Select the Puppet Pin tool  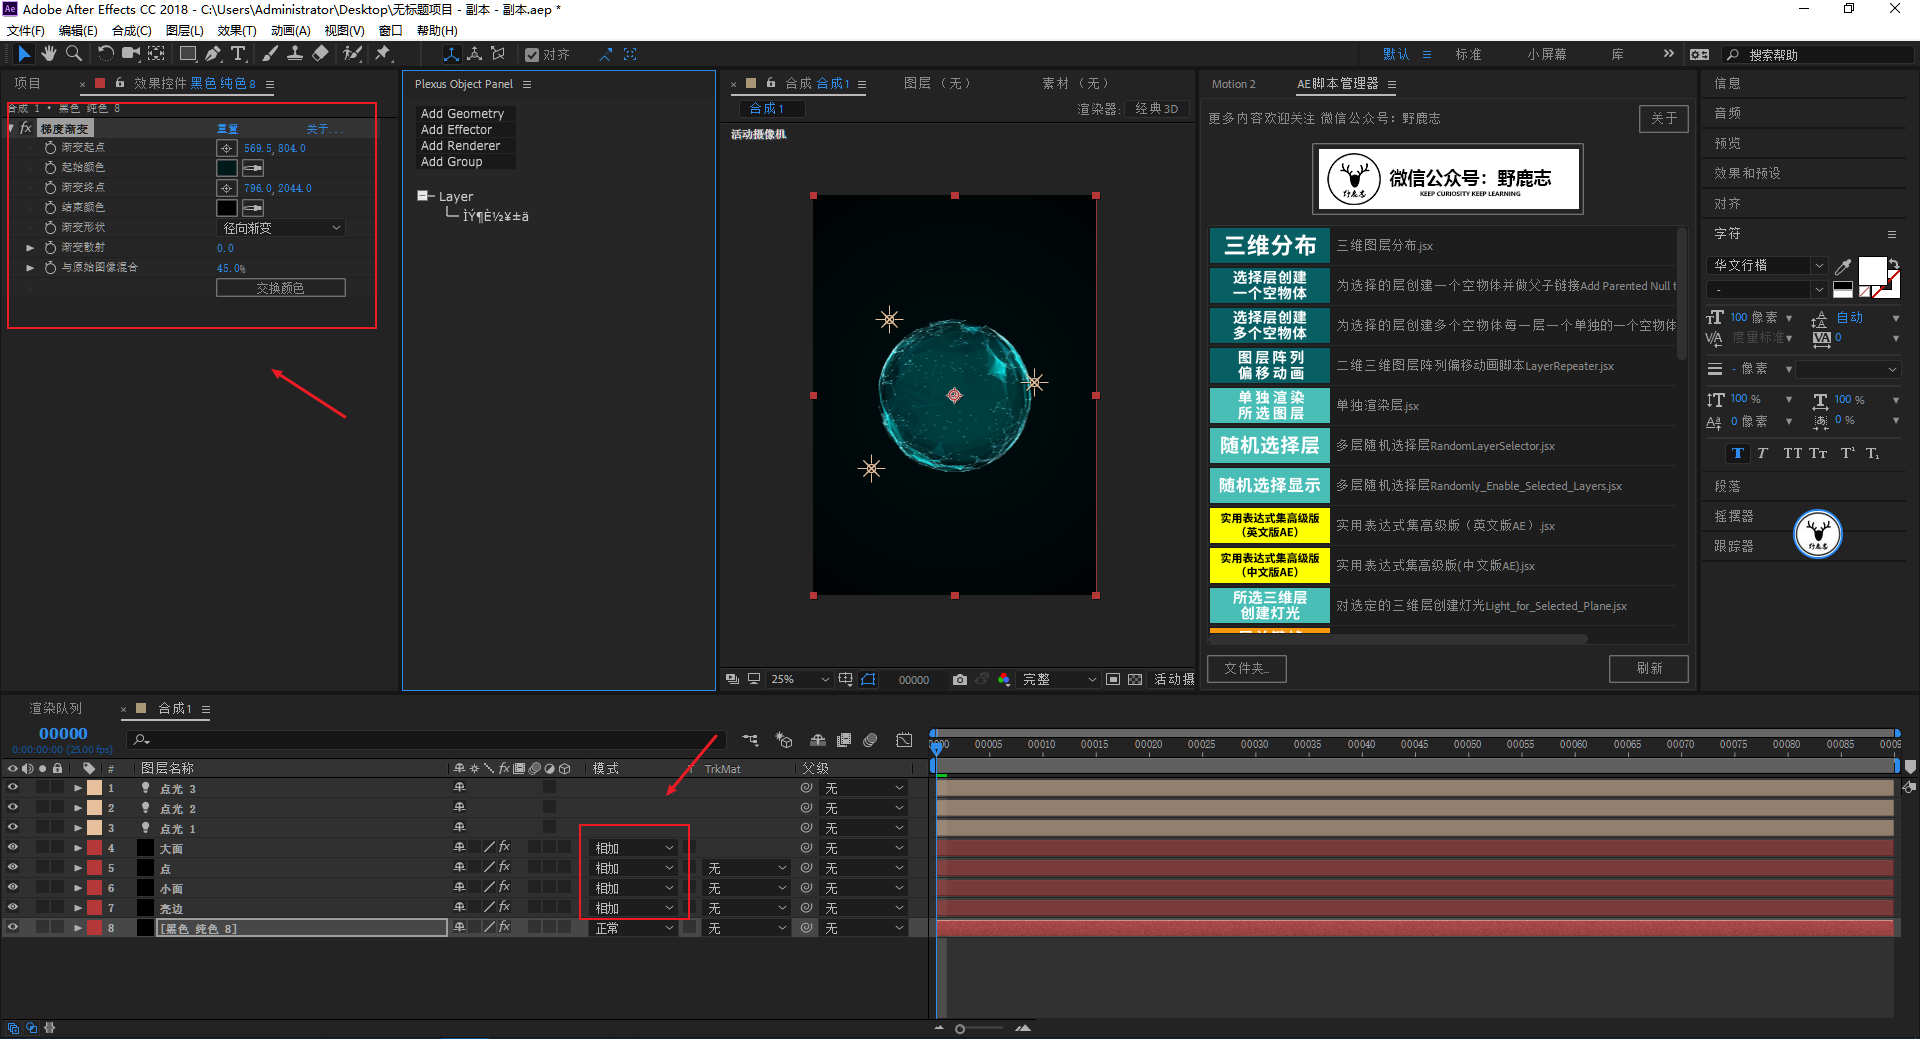pyautogui.click(x=383, y=54)
